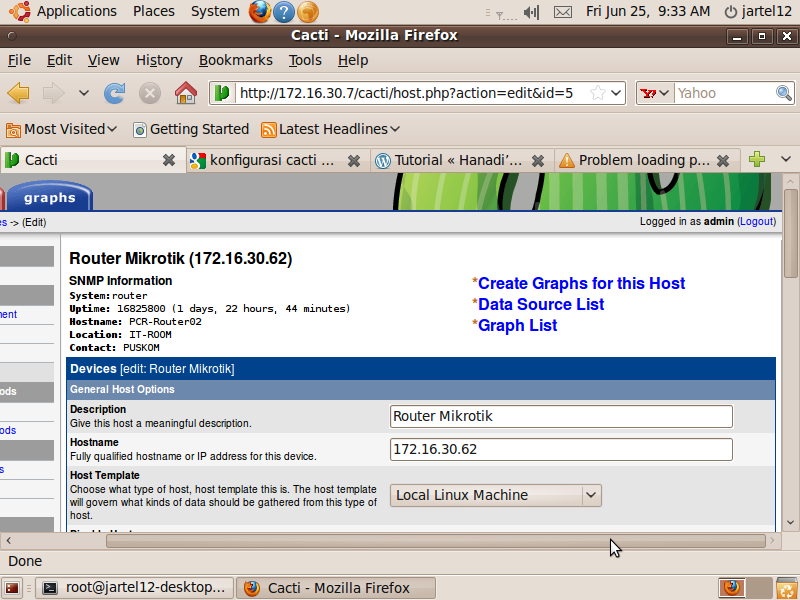Open the Data Source List link

coord(541,305)
